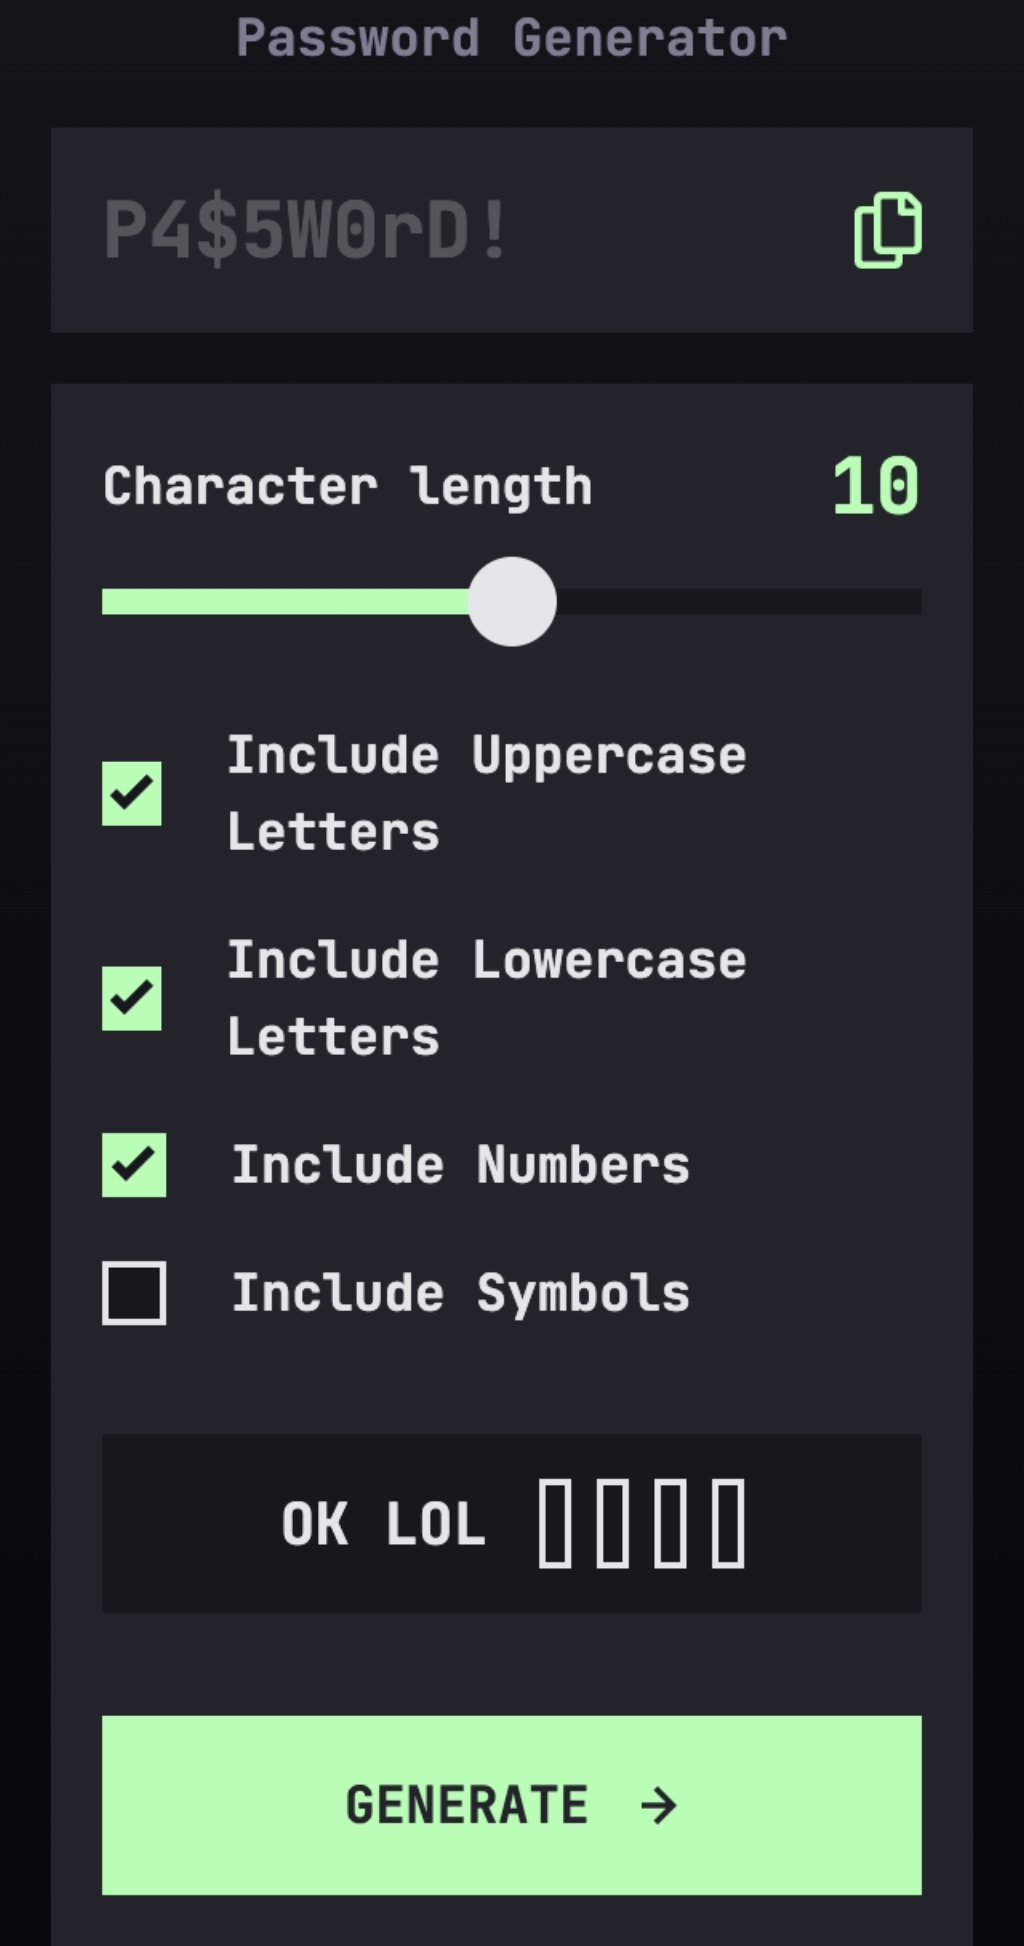This screenshot has height=1946, width=1024.
Task: Click the GENERATE button text
Action: click(466, 1805)
